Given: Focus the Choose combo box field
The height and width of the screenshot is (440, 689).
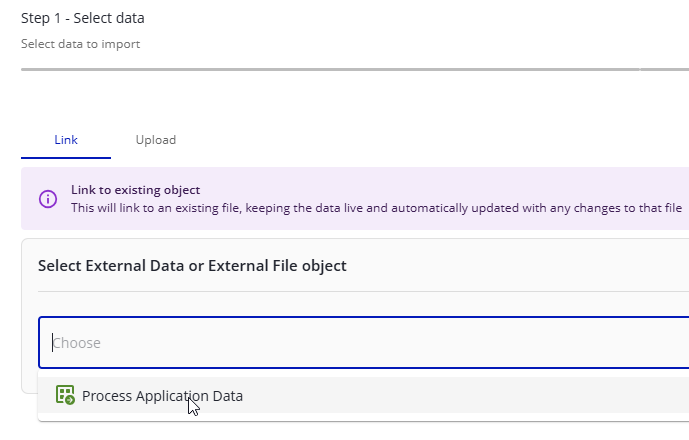Looking at the screenshot, I should click(x=360, y=343).
